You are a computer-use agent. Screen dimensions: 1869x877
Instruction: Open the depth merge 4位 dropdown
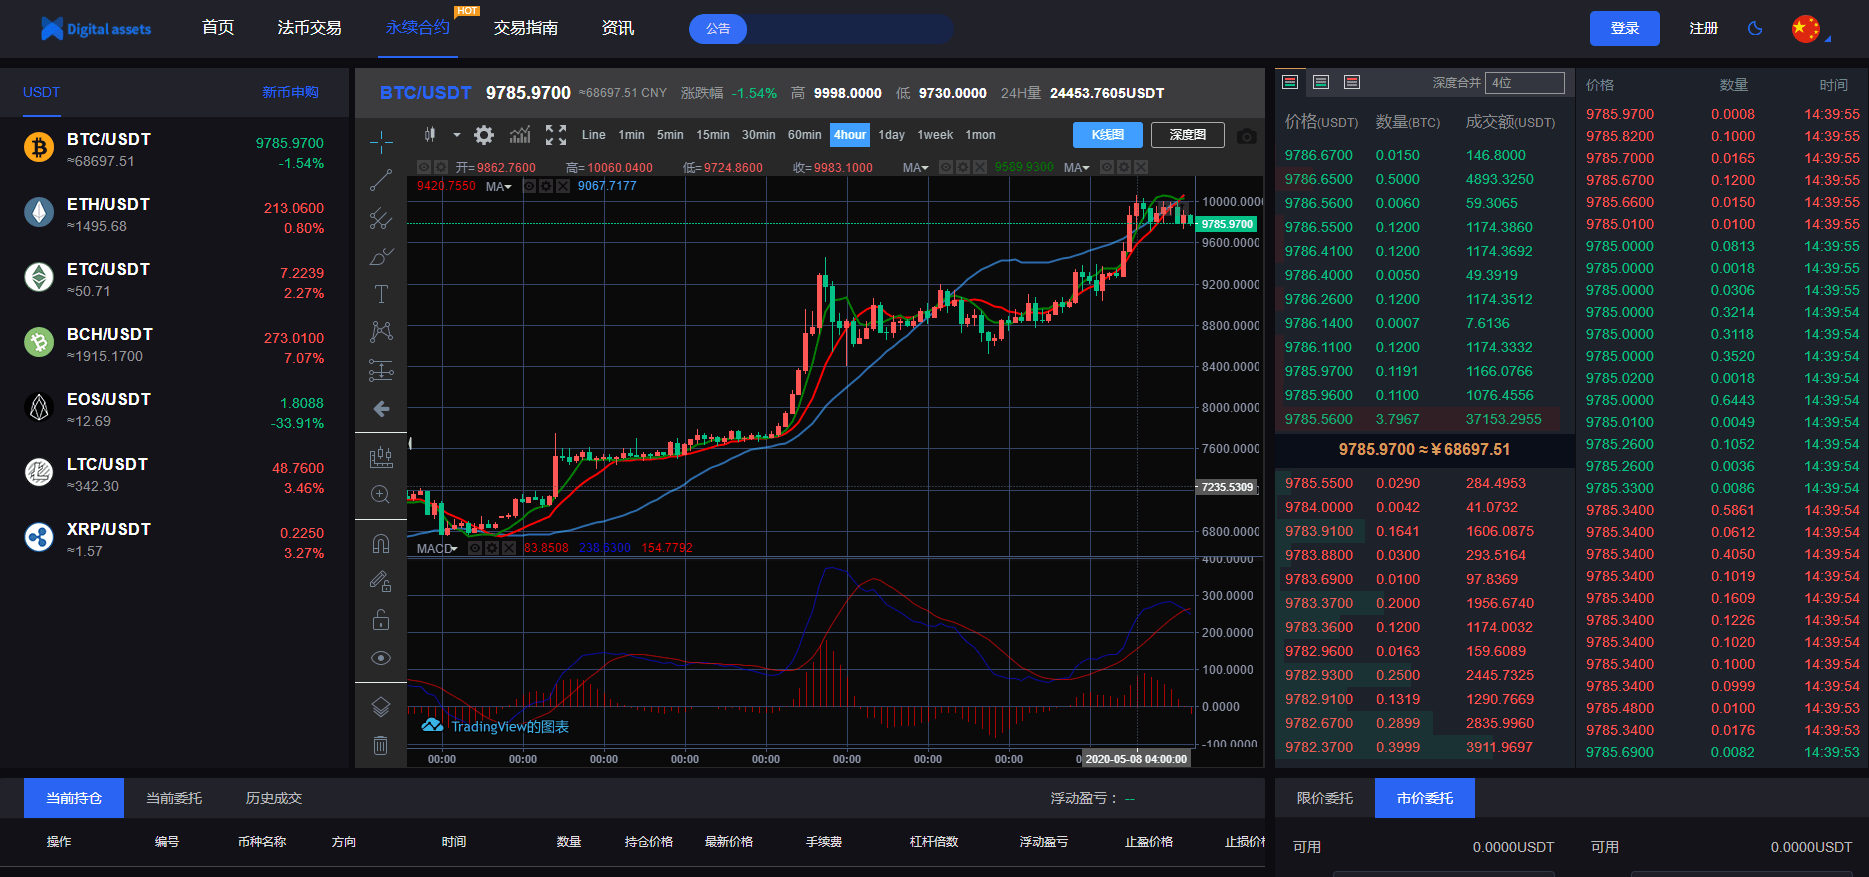point(1525,83)
